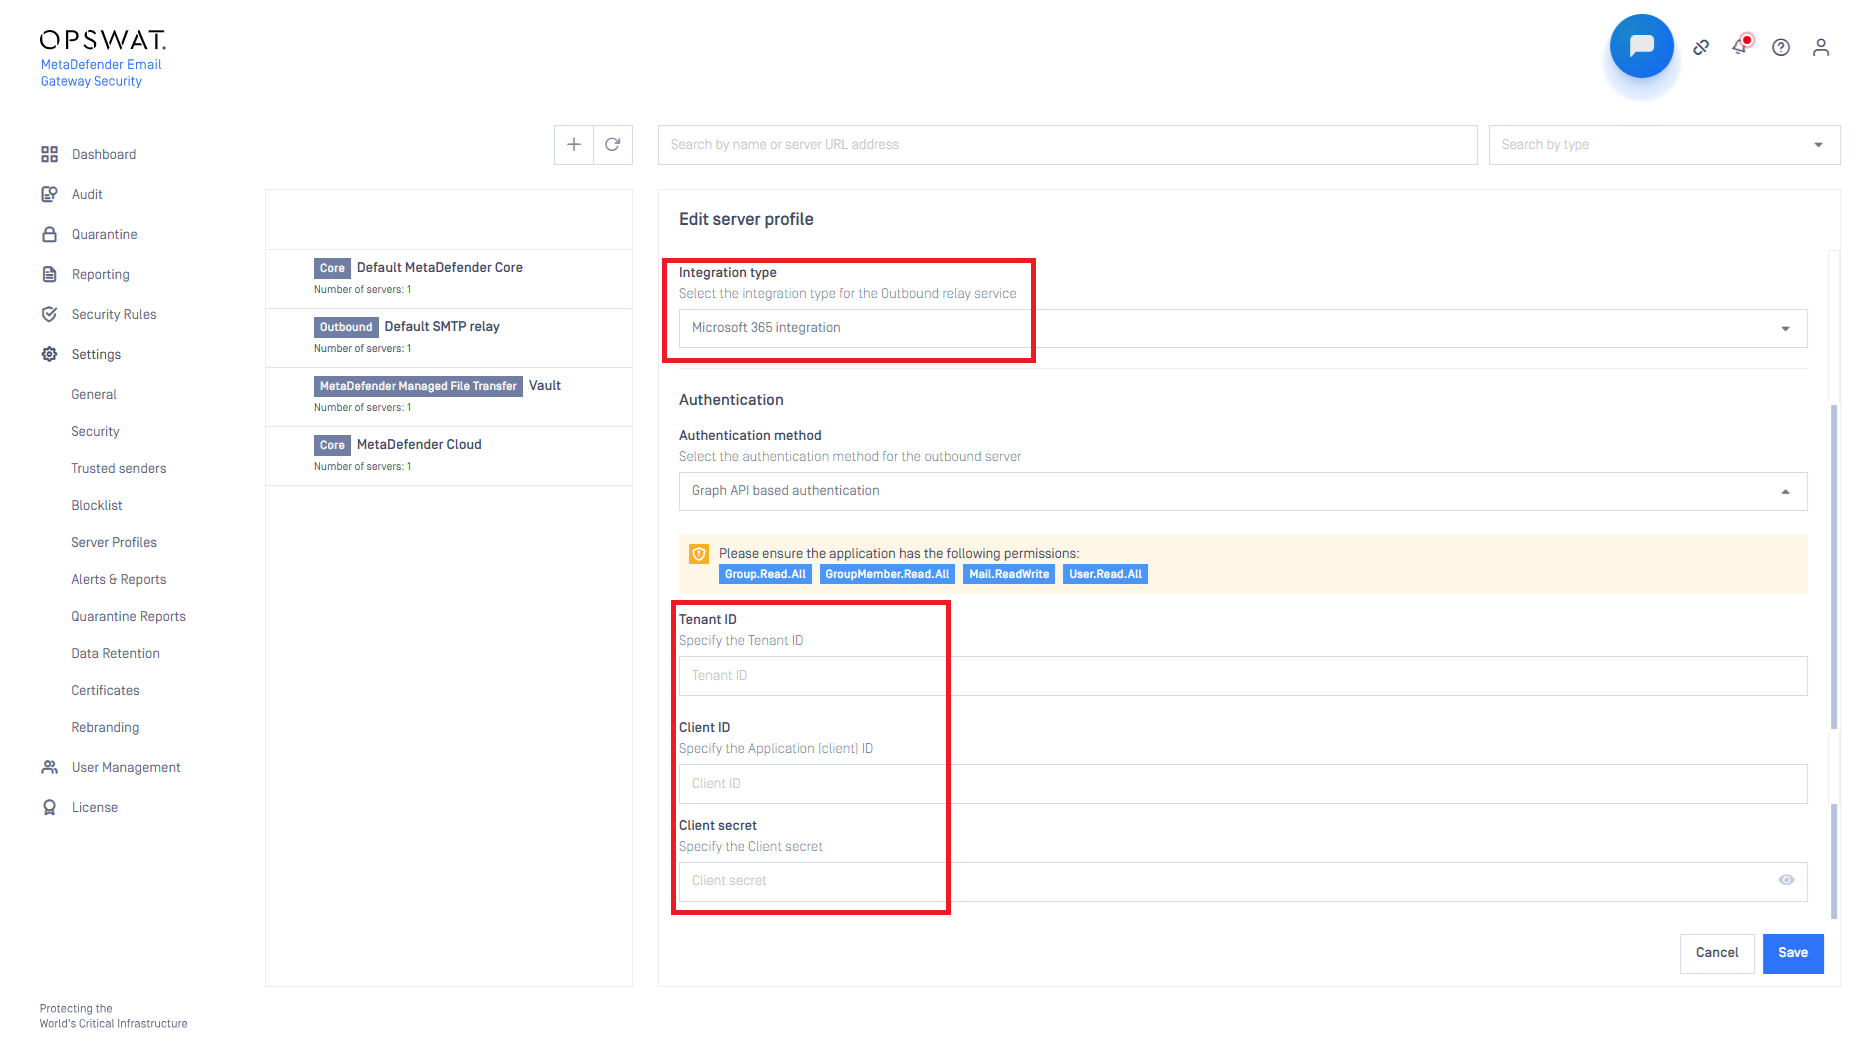Focus the search by name or URL field
This screenshot has width=1862, height=1063.
[x=1067, y=145]
